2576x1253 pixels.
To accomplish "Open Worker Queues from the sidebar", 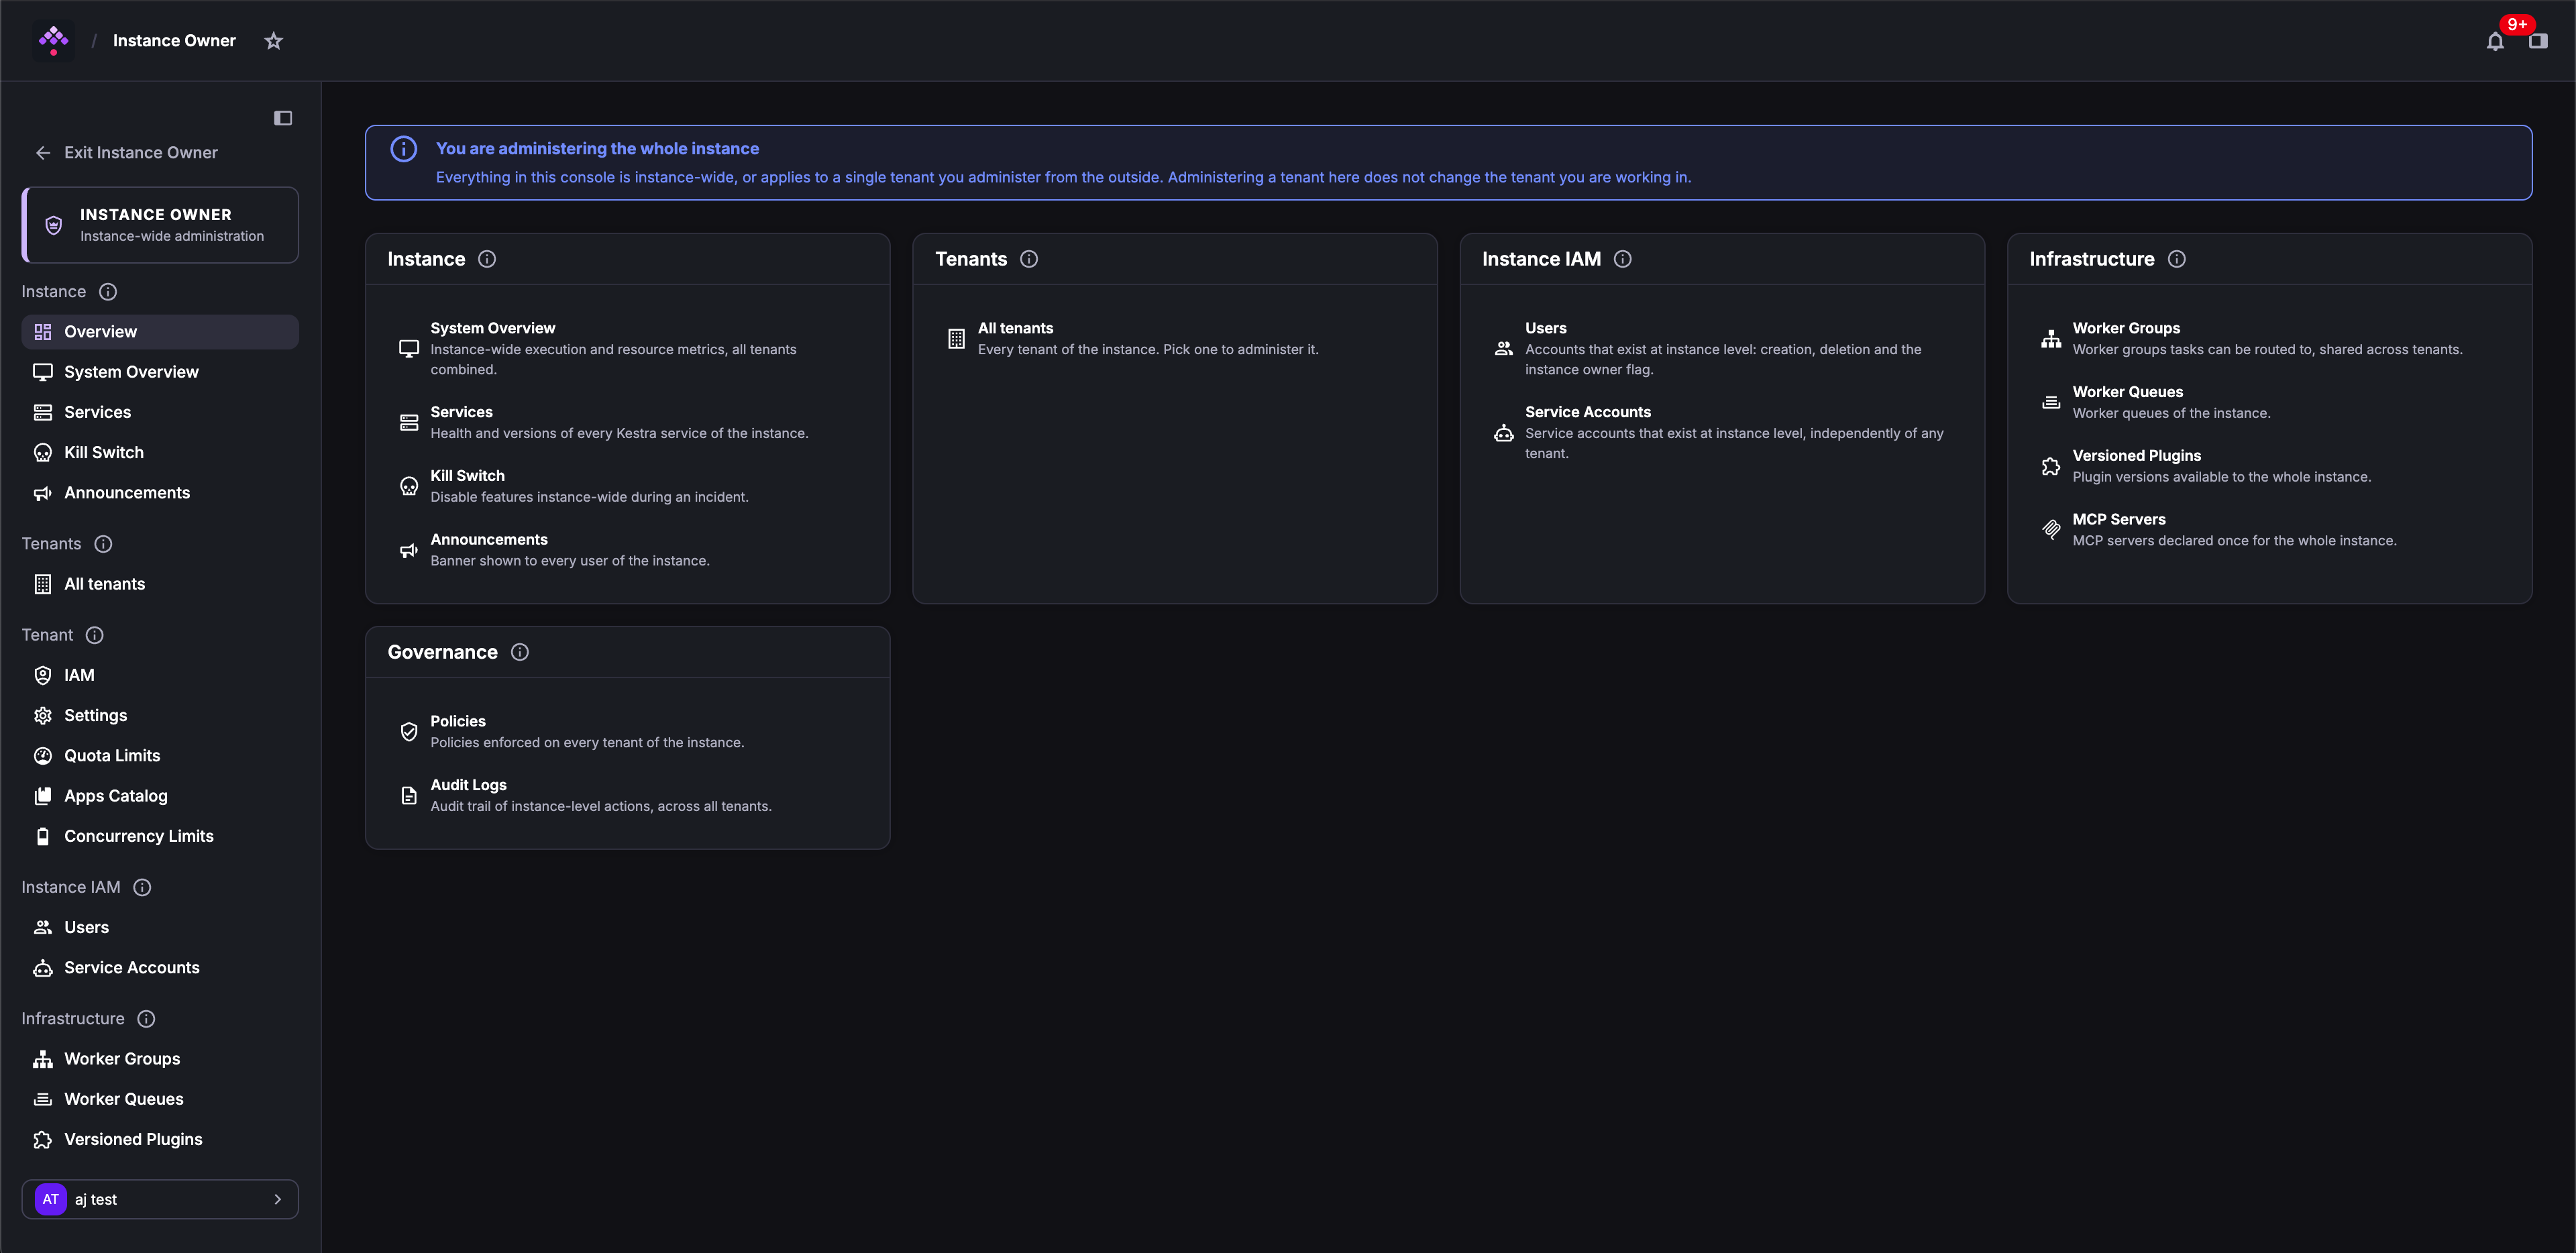I will tap(160, 1099).
